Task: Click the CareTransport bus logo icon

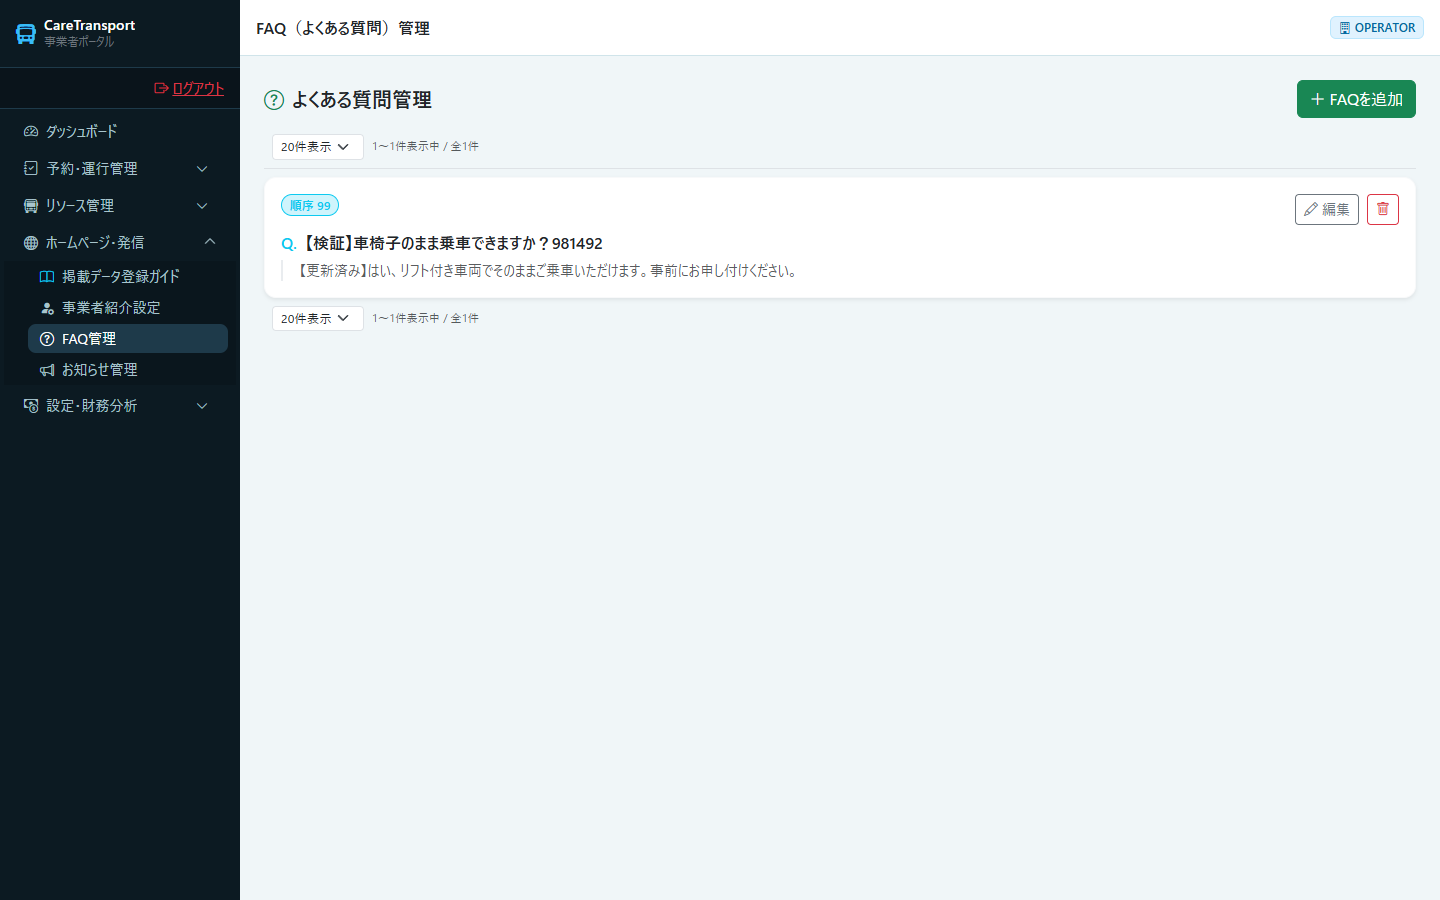Action: click(26, 34)
